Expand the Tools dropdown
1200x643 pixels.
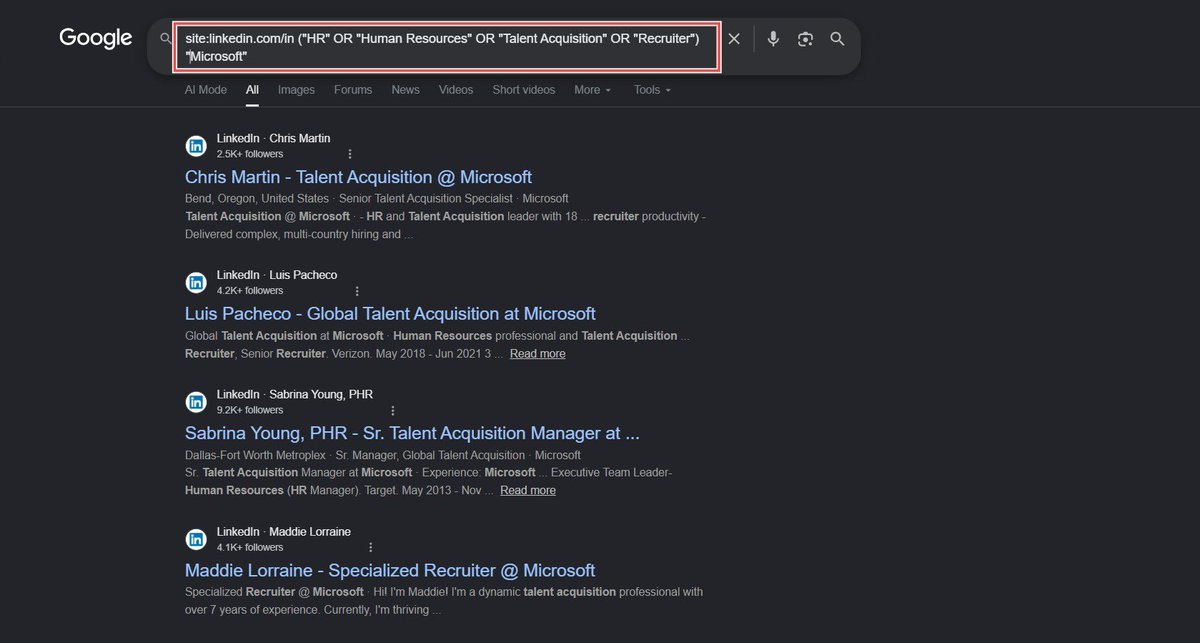[x=652, y=90]
